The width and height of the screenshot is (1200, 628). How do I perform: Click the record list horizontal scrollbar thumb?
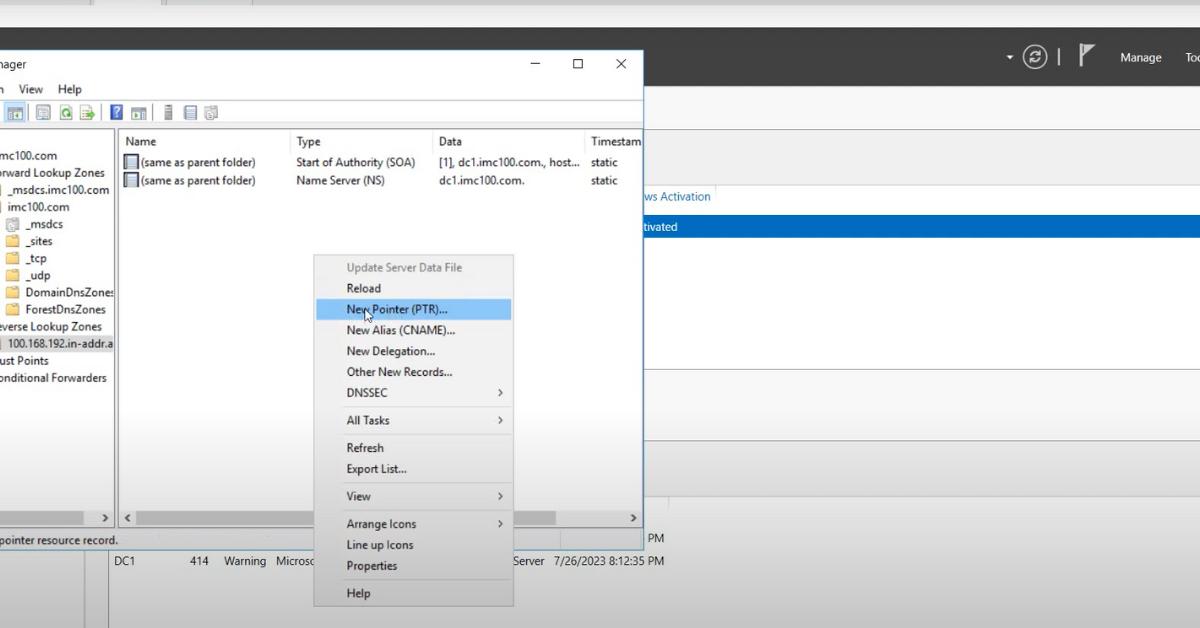[346, 518]
